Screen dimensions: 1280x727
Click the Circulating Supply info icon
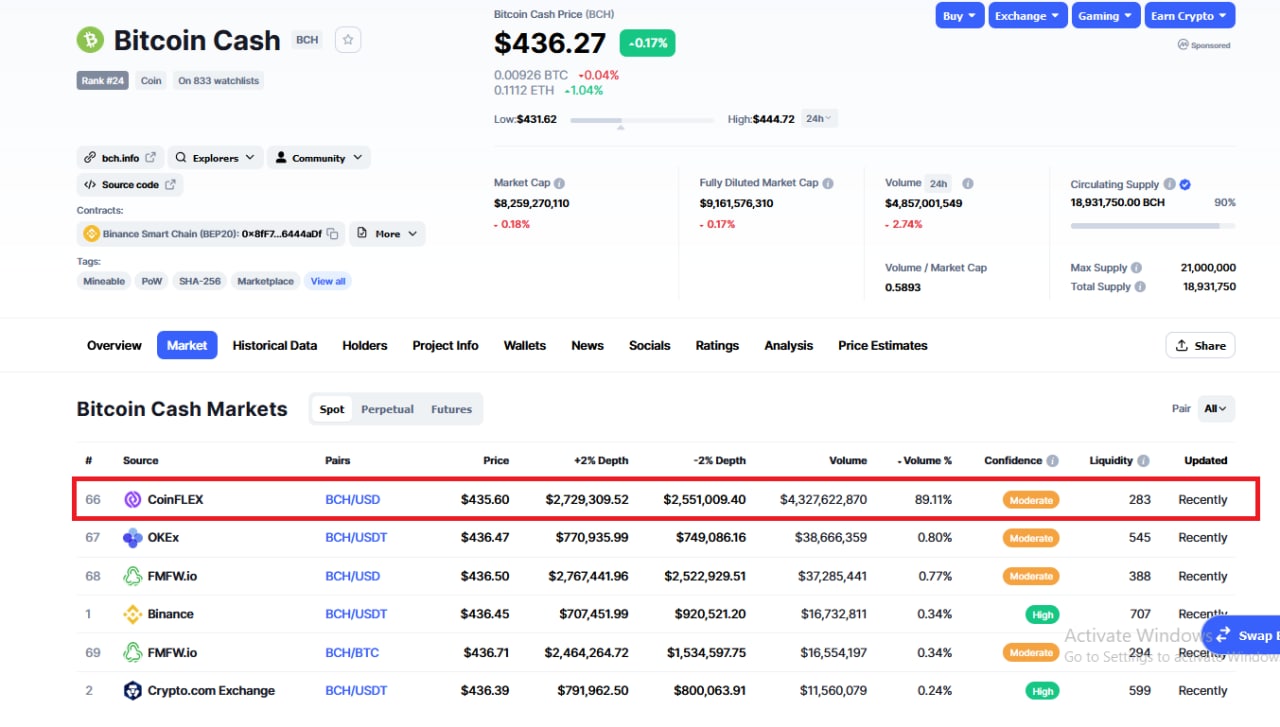[1169, 184]
